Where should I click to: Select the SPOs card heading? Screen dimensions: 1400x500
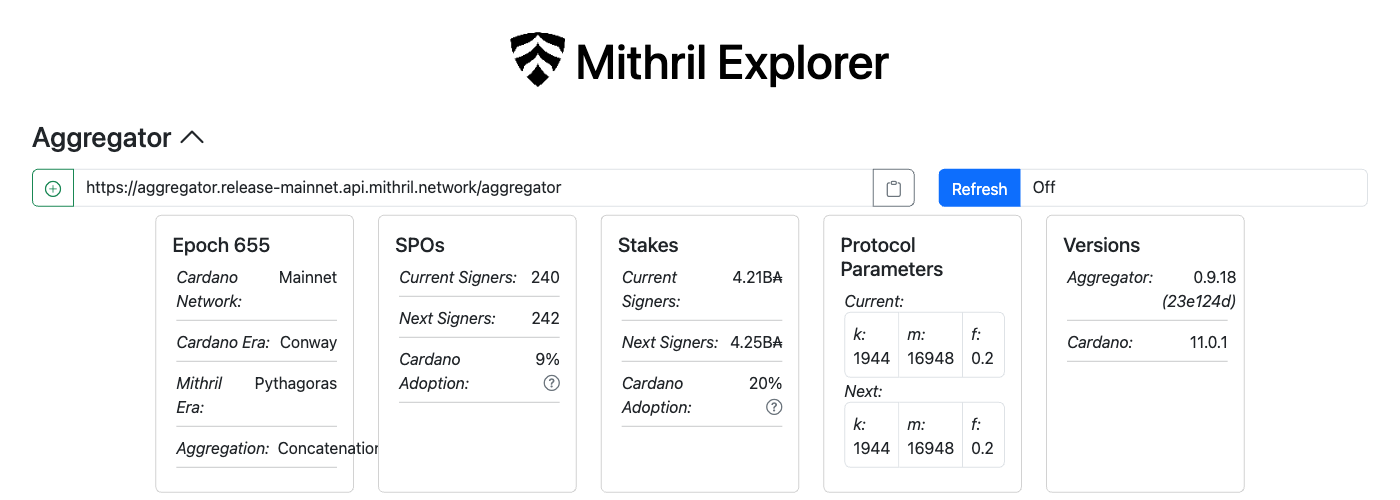point(420,245)
